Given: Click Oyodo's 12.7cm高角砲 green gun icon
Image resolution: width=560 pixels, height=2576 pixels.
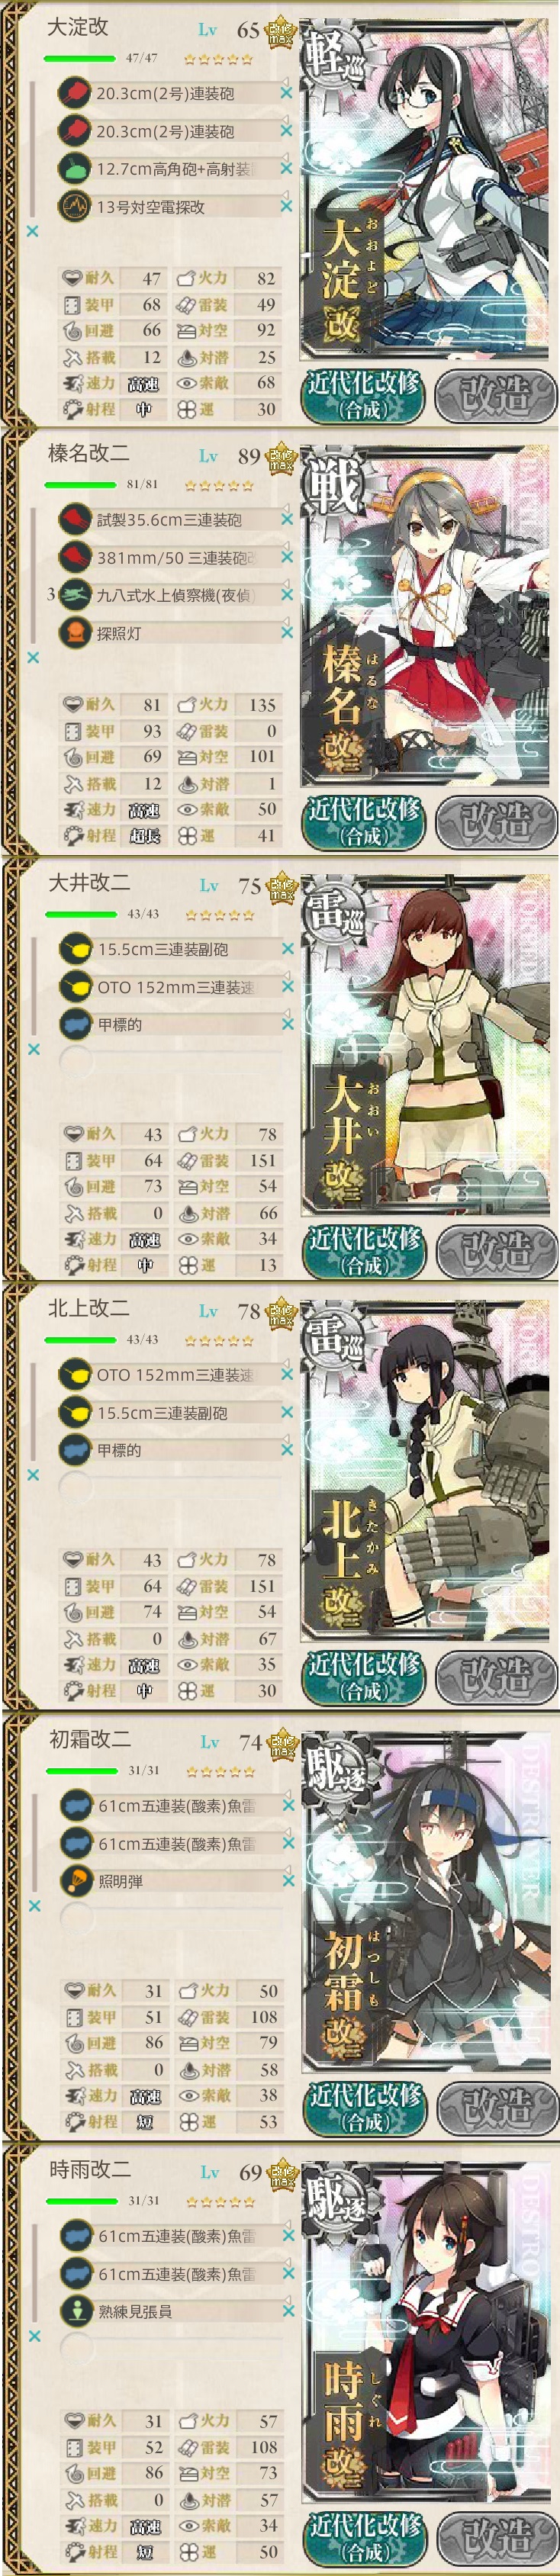Looking at the screenshot, I should (x=74, y=169).
